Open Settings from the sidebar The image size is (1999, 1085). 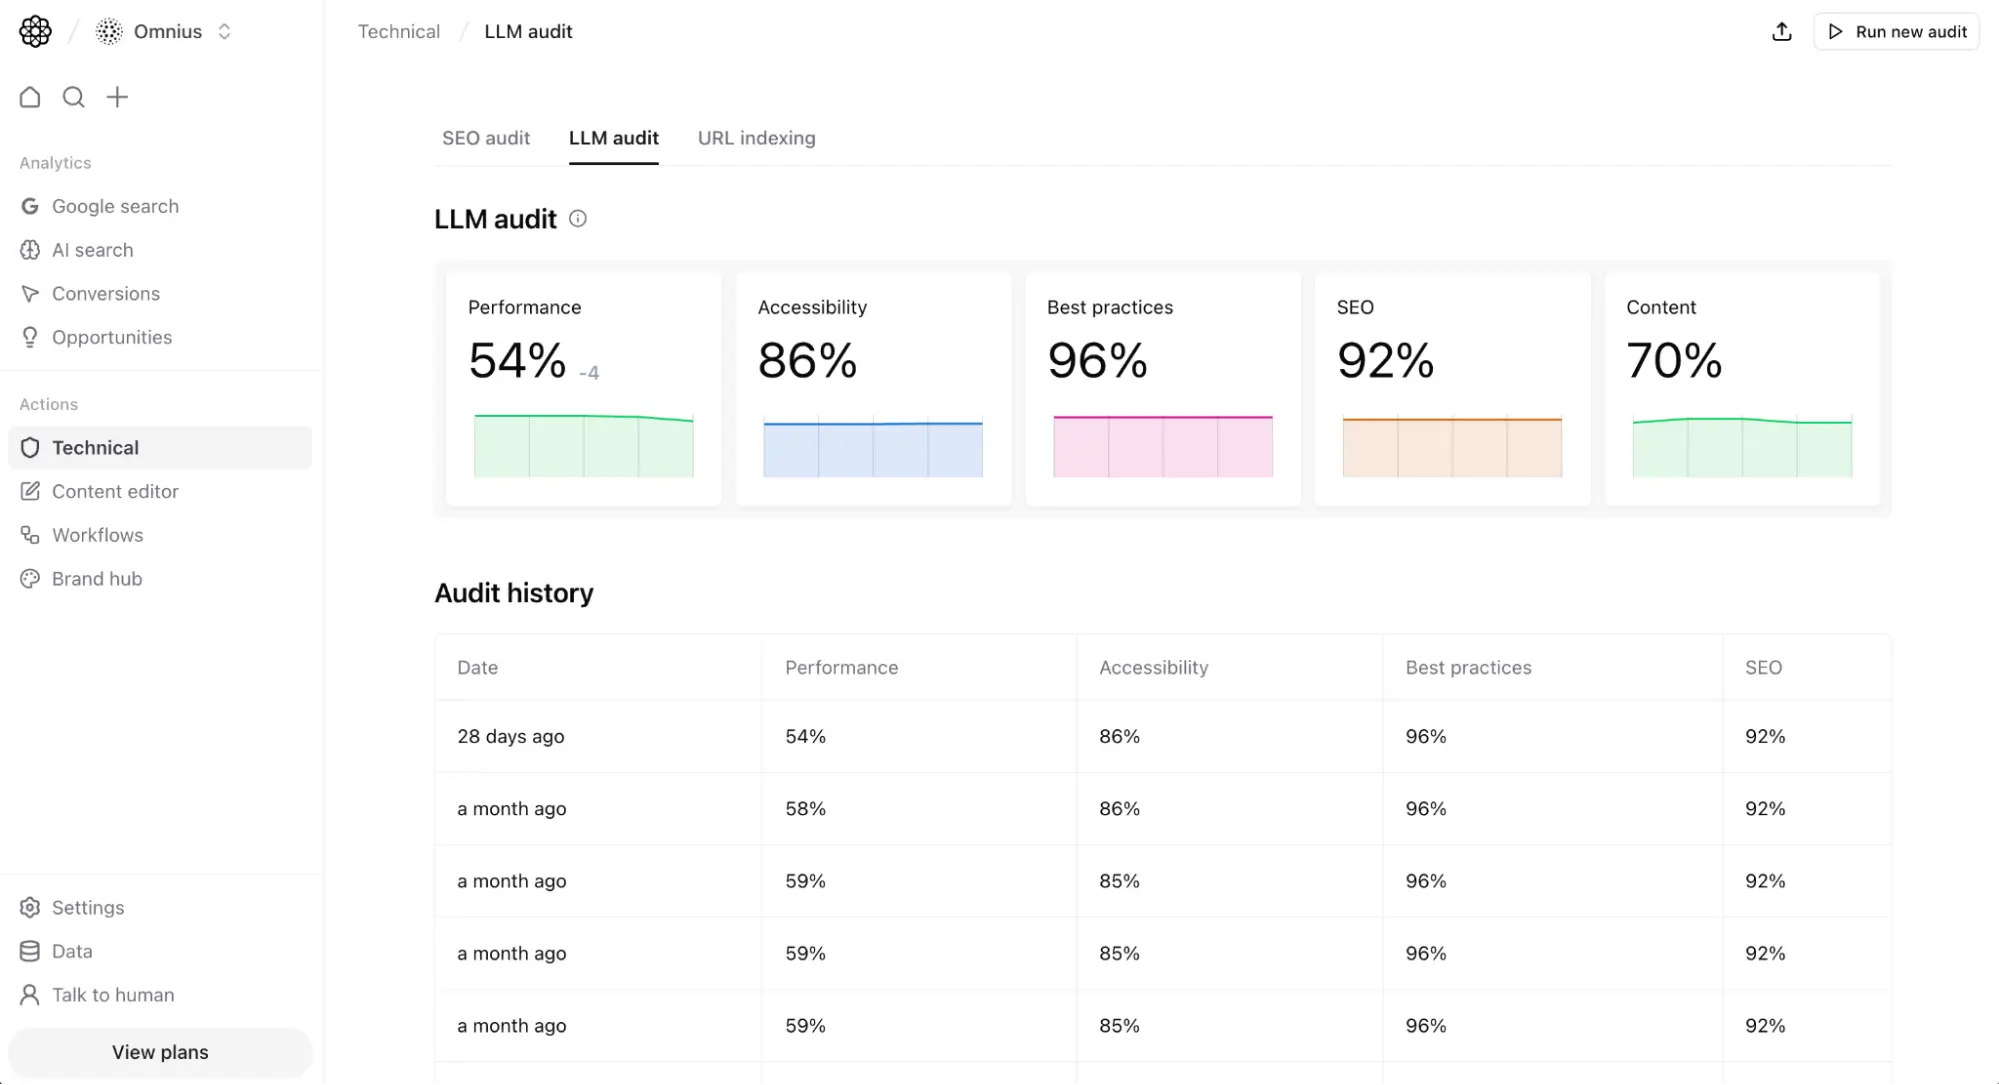[86, 907]
